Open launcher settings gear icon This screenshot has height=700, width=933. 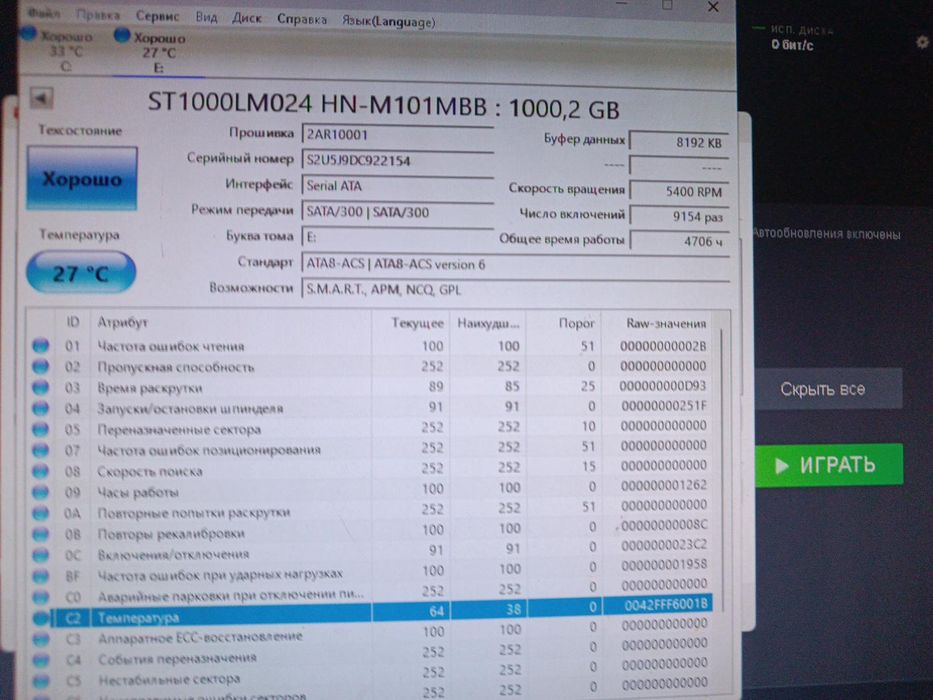coord(922,42)
